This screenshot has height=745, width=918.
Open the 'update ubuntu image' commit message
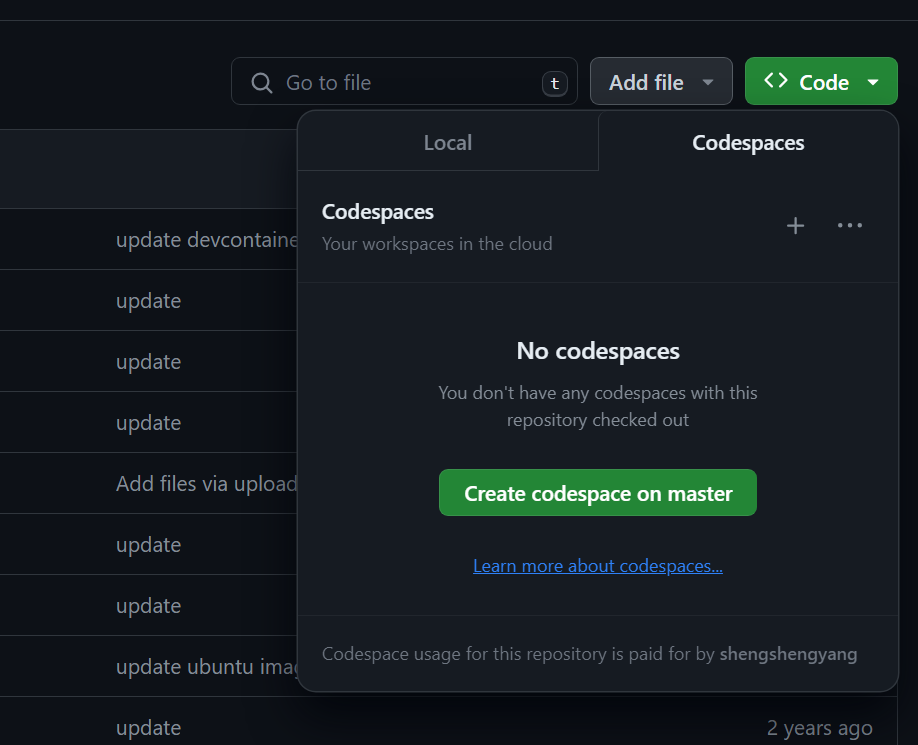pos(207,667)
